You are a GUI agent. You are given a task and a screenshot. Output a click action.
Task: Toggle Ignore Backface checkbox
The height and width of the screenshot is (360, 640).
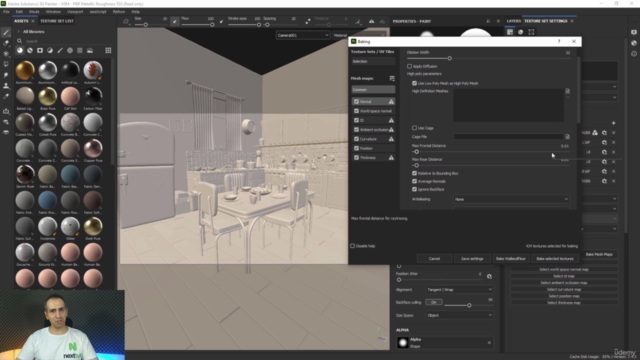(x=414, y=189)
